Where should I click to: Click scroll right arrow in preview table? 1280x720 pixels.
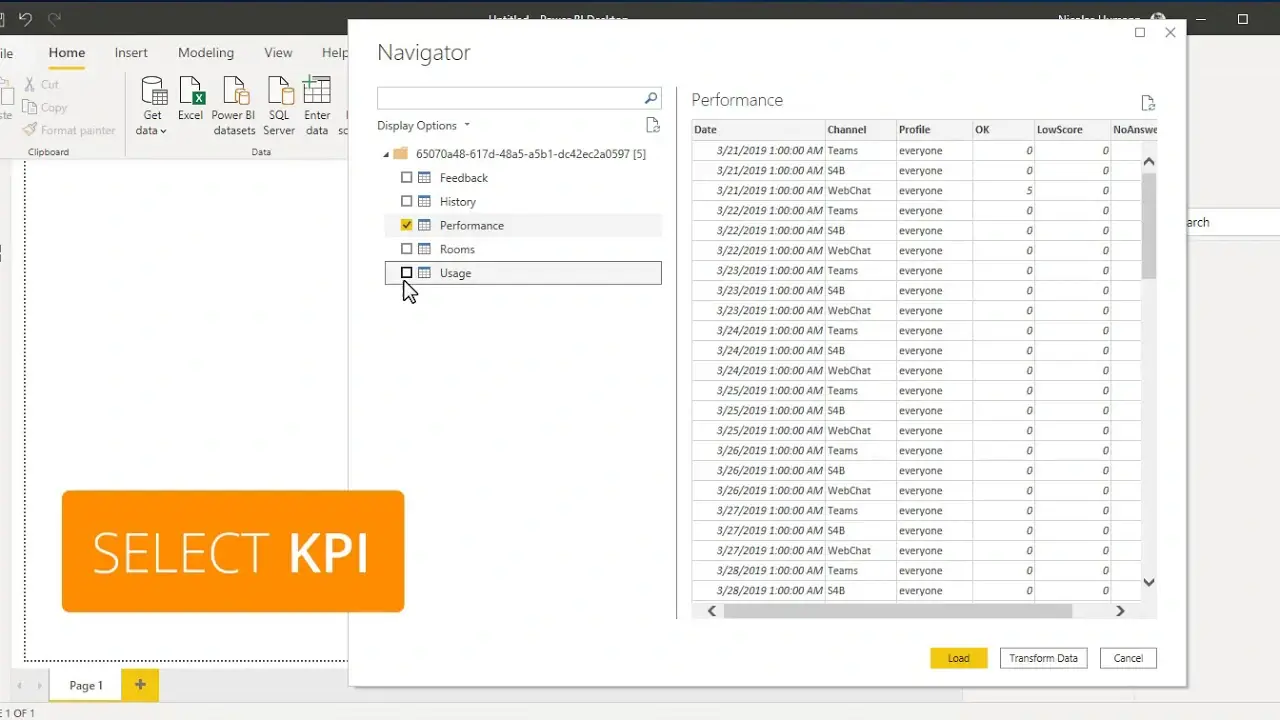[x=1120, y=610]
